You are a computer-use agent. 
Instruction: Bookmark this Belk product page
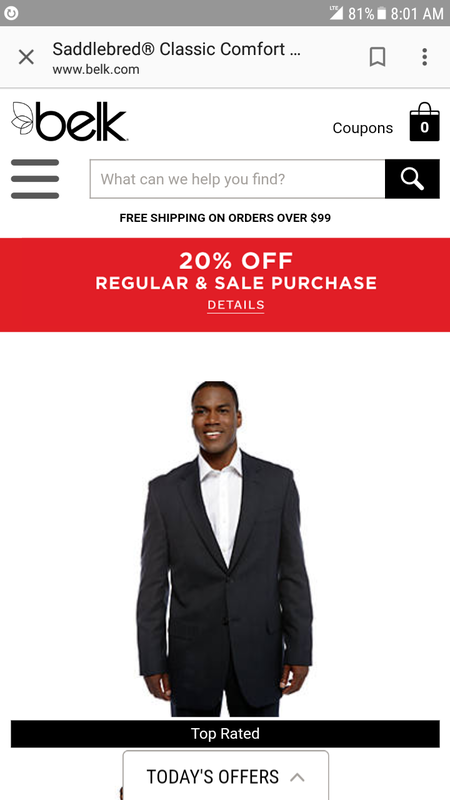(377, 57)
